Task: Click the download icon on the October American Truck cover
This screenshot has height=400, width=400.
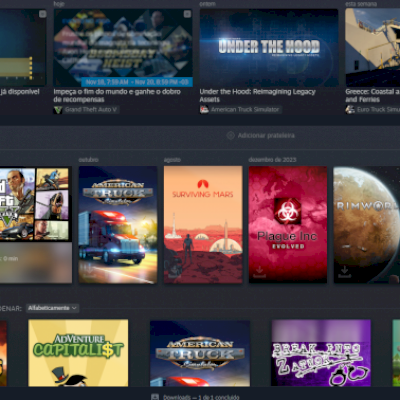Action: (x=89, y=272)
